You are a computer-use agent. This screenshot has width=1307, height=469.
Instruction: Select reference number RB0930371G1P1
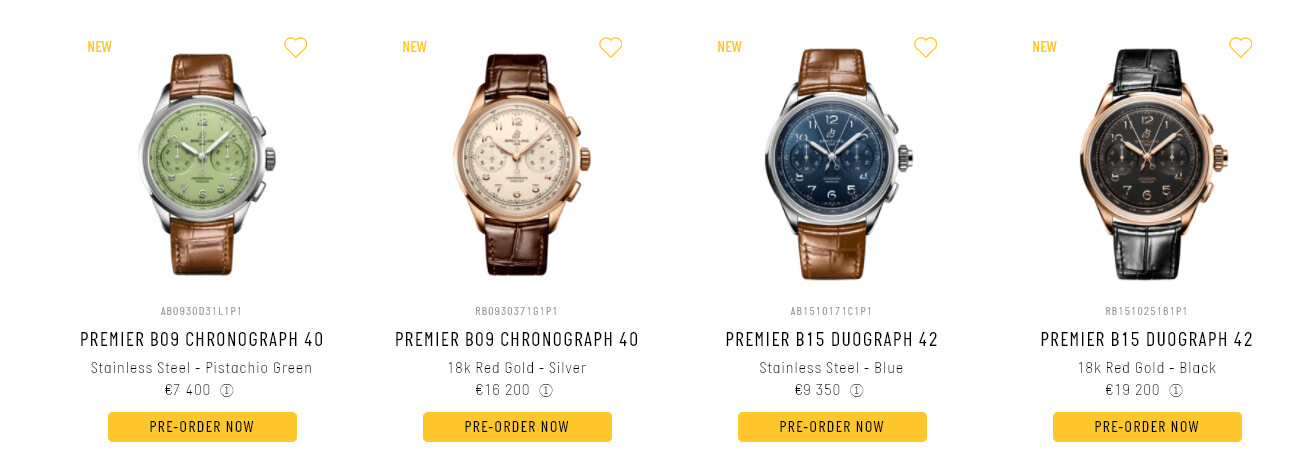(x=517, y=312)
